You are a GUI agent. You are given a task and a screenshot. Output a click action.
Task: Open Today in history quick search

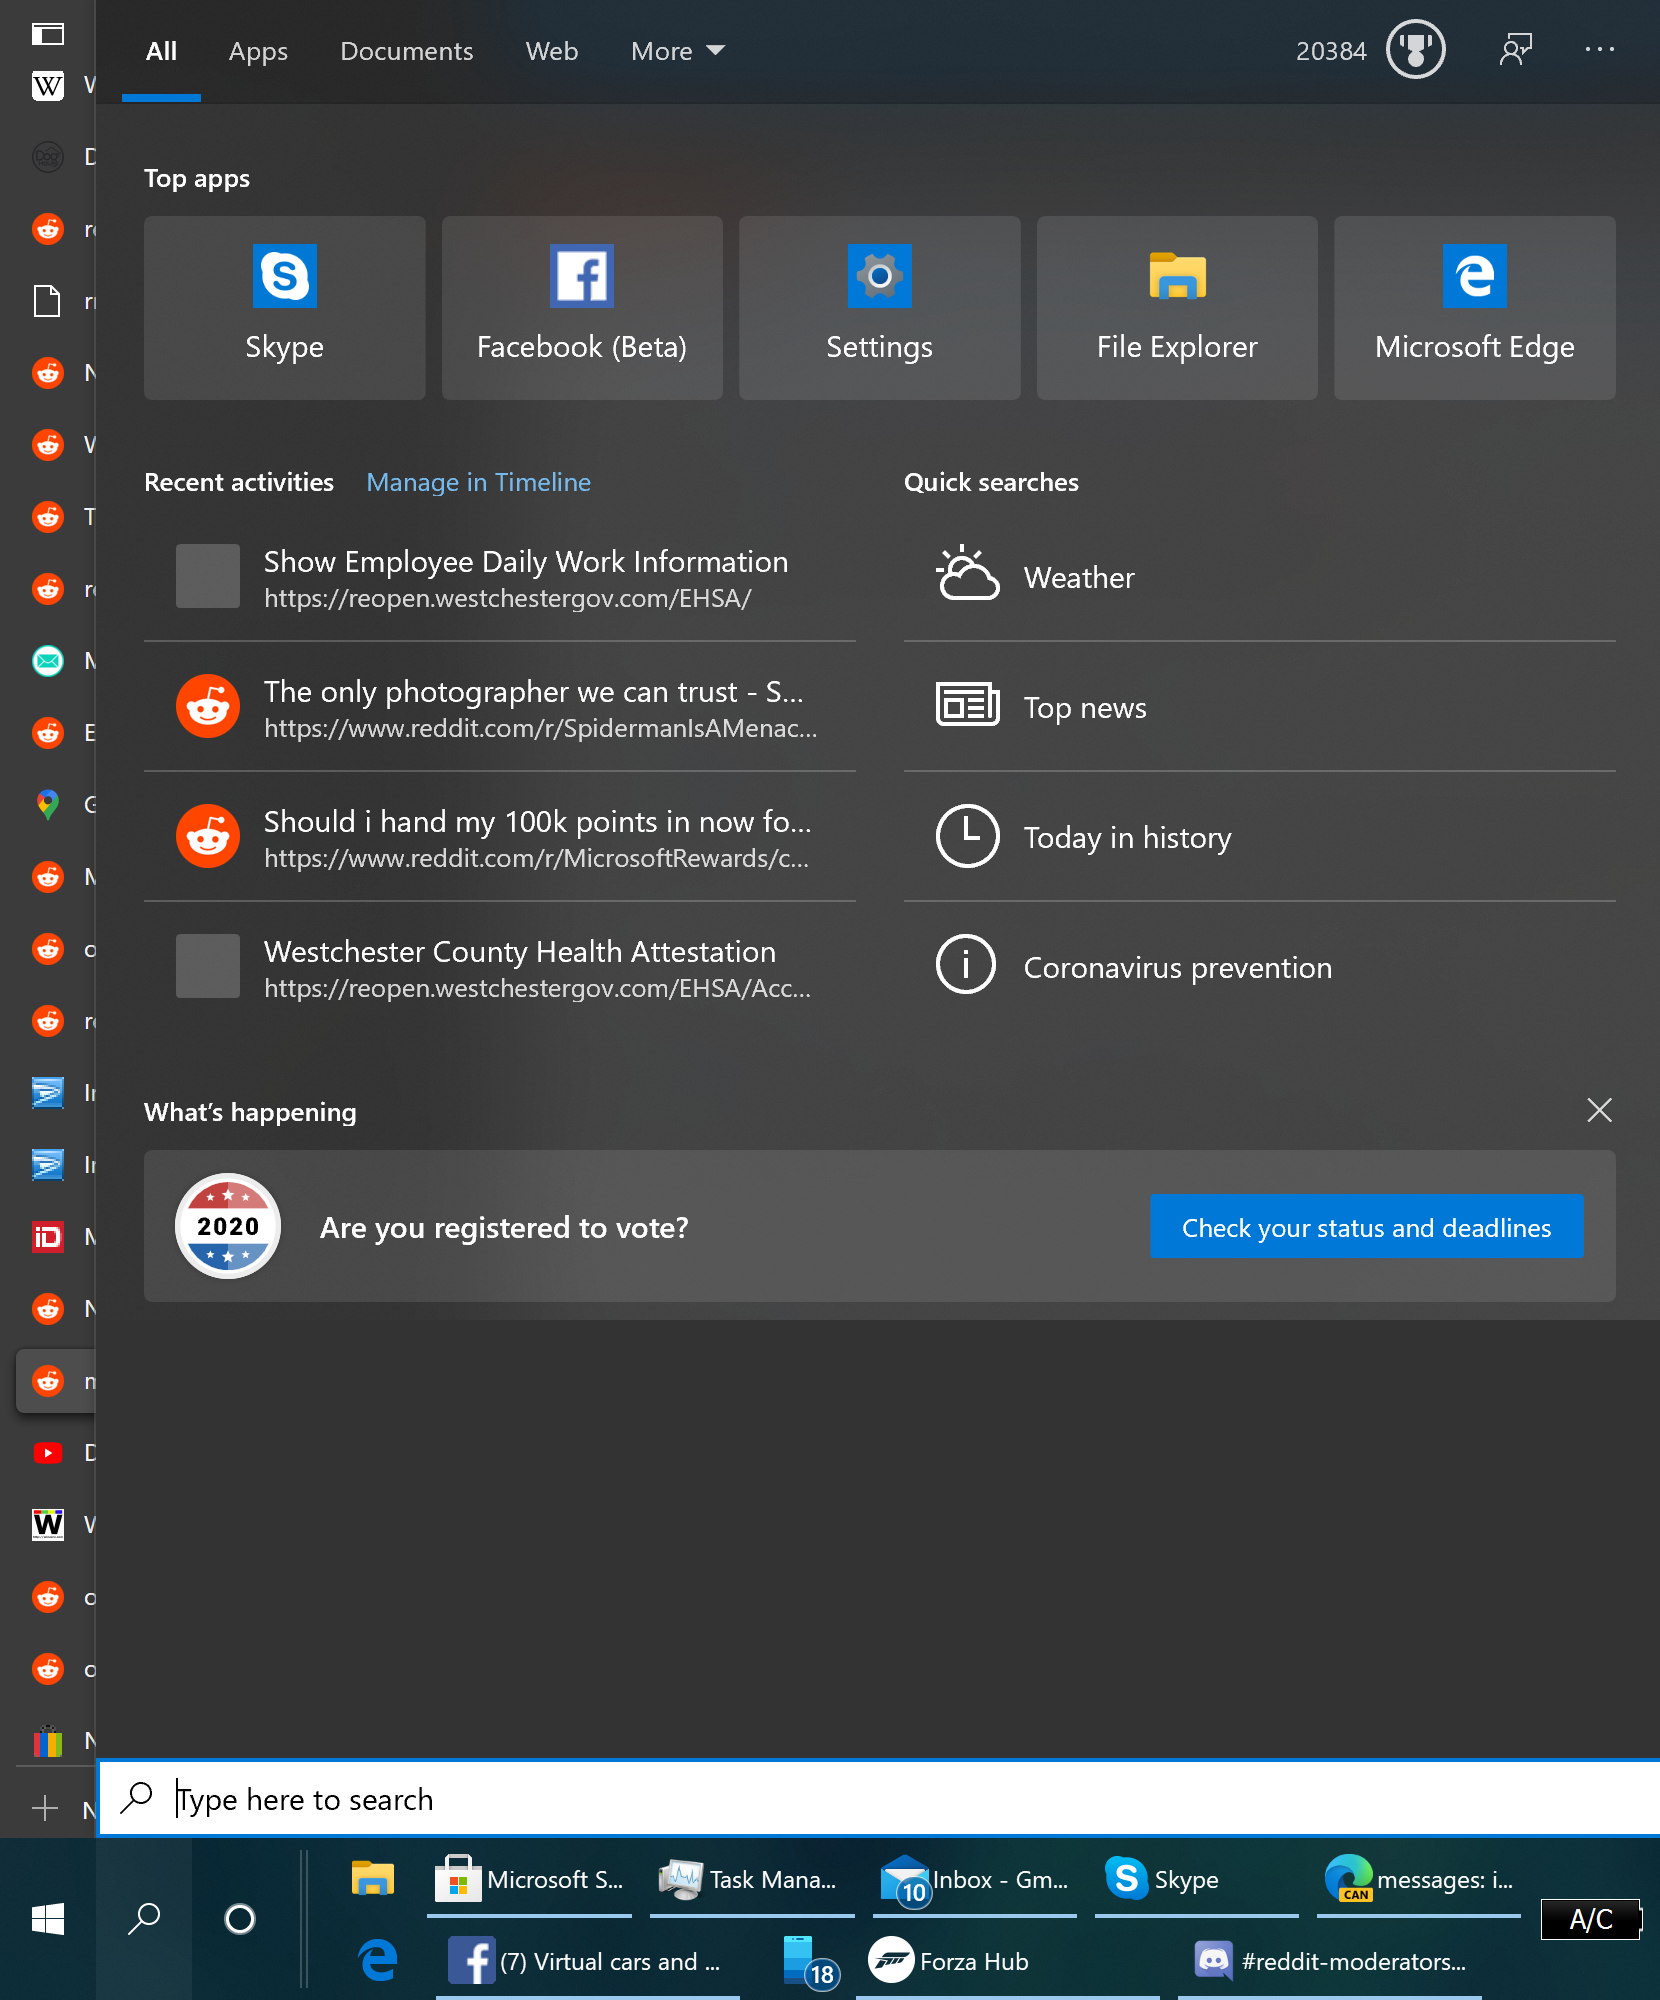[x=1260, y=837]
